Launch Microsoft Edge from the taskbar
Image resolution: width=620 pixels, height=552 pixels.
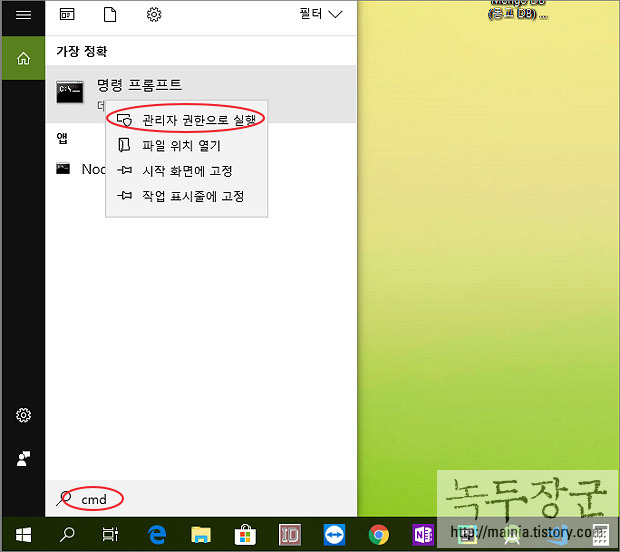(x=157, y=535)
